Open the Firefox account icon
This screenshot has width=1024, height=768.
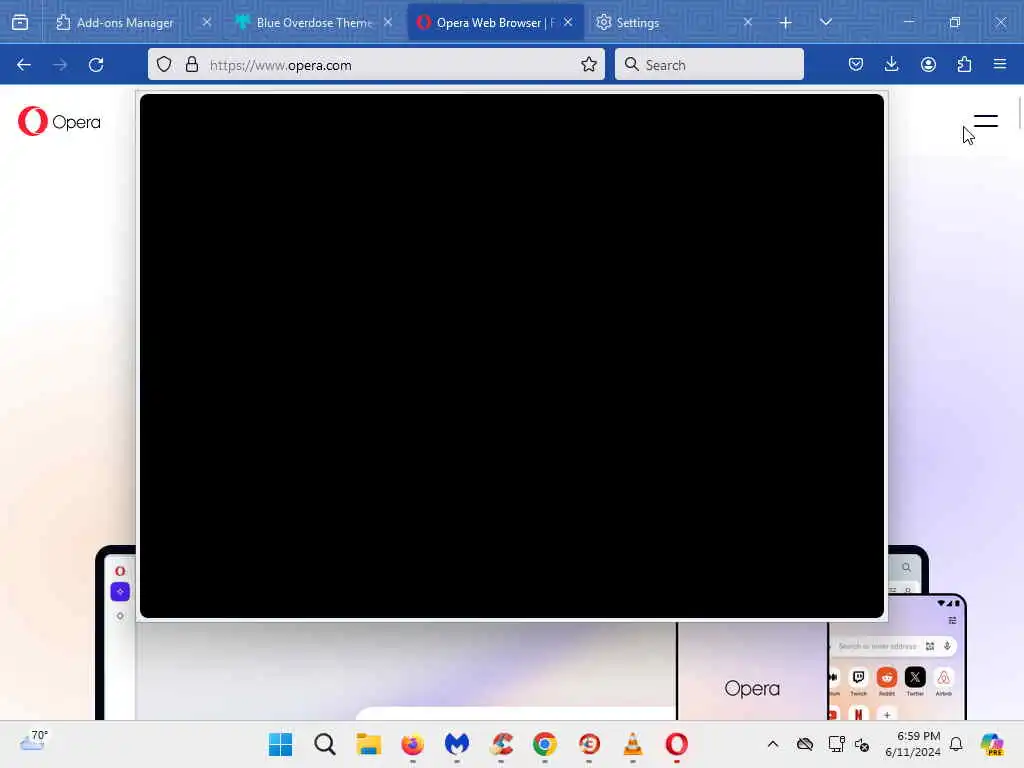(x=928, y=64)
